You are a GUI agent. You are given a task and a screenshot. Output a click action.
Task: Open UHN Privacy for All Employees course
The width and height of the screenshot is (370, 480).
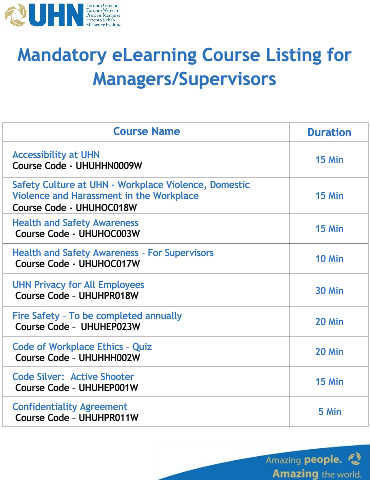coord(78,285)
